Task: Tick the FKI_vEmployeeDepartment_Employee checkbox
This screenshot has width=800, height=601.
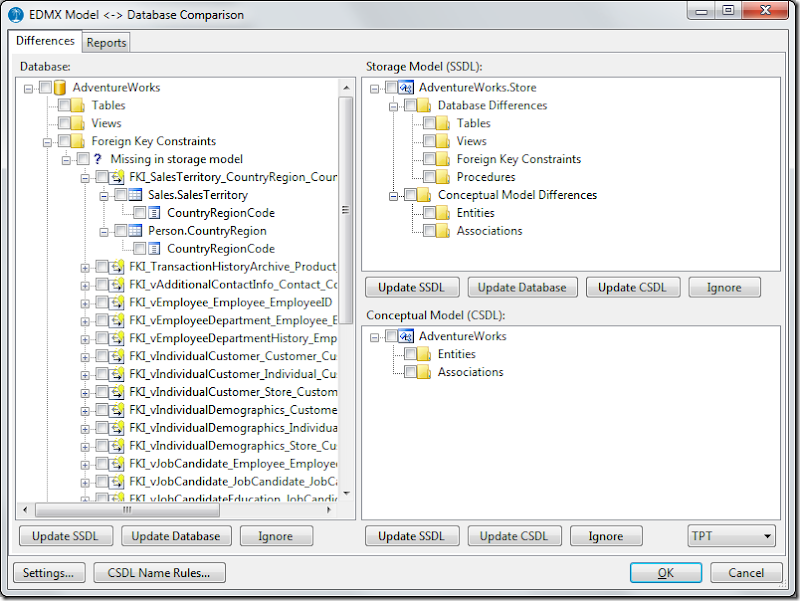Action: coord(102,320)
